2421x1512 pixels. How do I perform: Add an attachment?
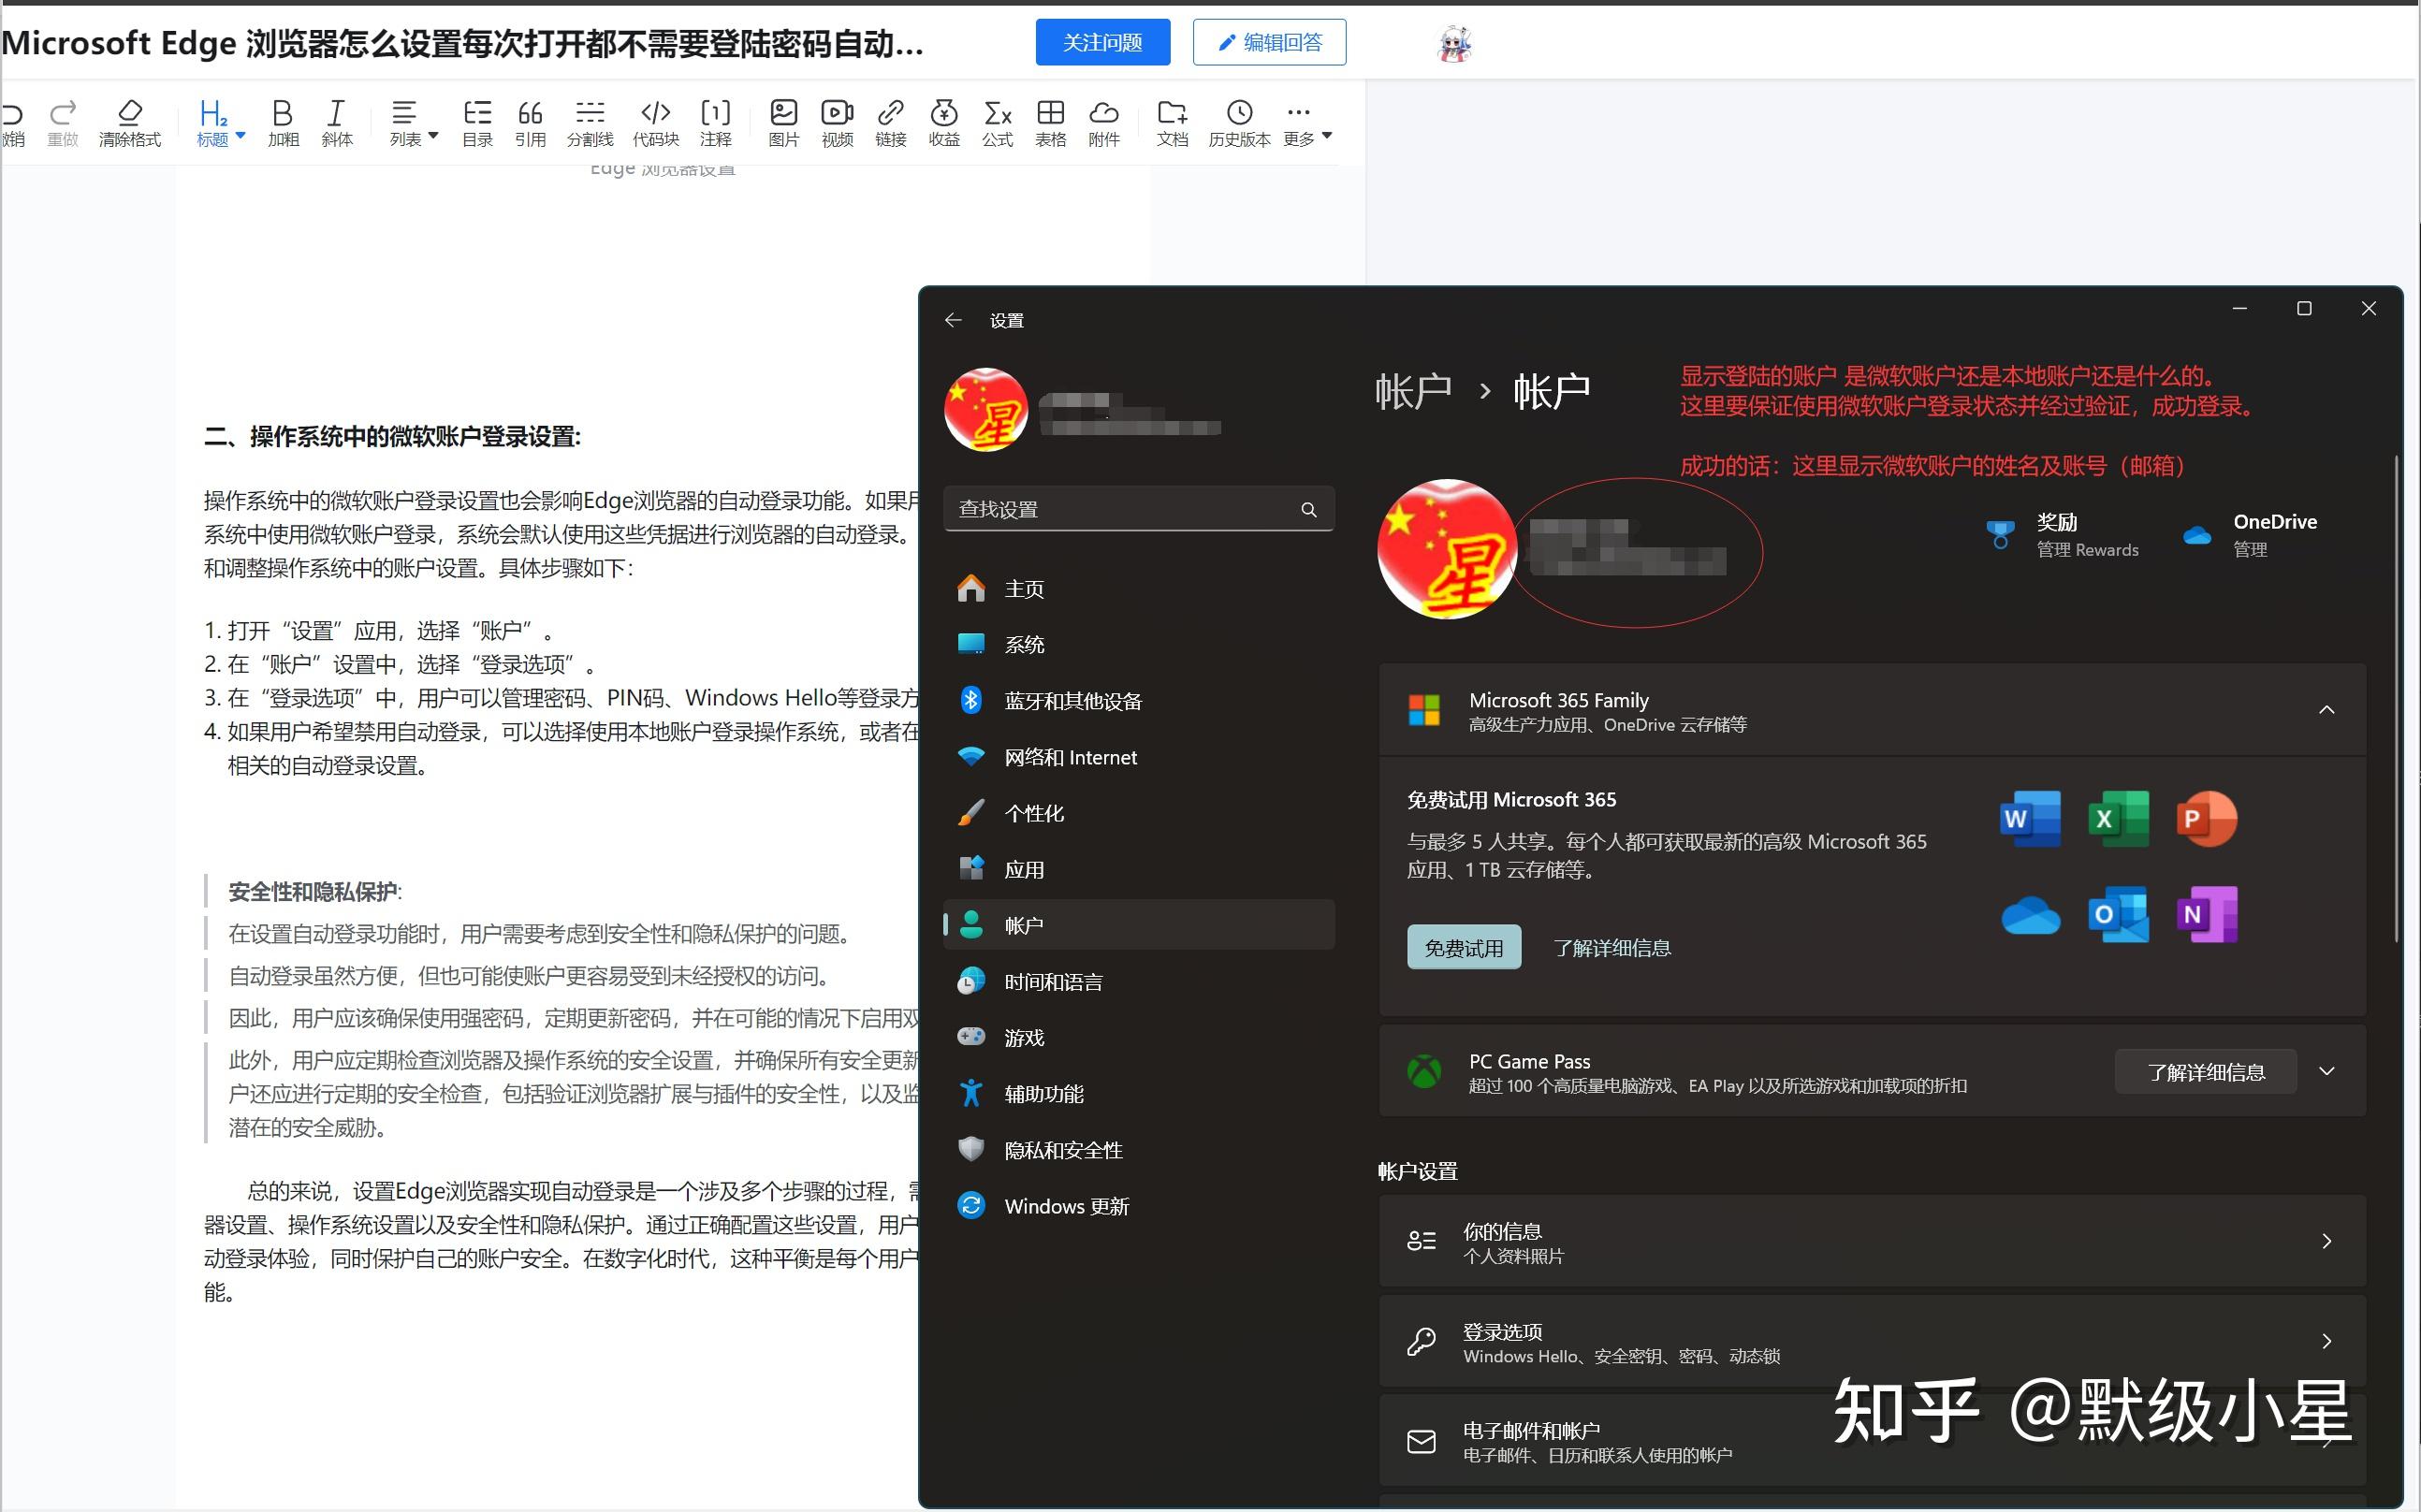pyautogui.click(x=1104, y=121)
